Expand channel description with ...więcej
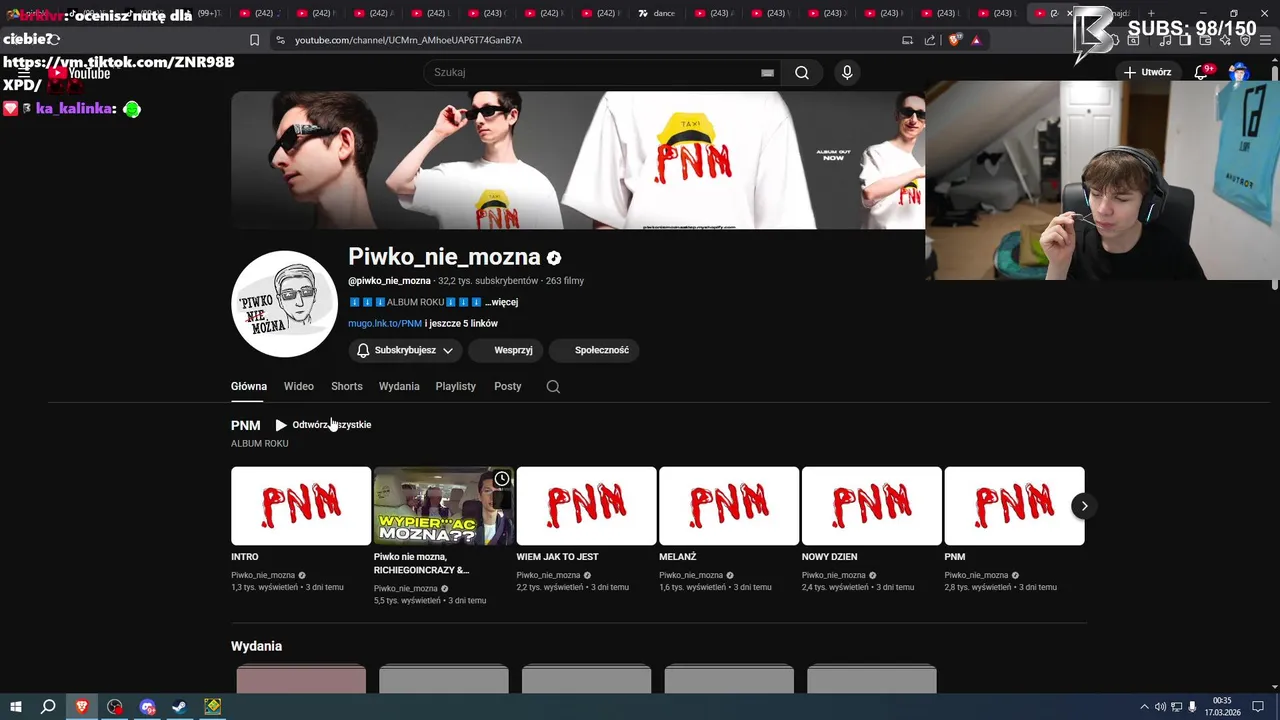1280x720 pixels. pos(501,302)
